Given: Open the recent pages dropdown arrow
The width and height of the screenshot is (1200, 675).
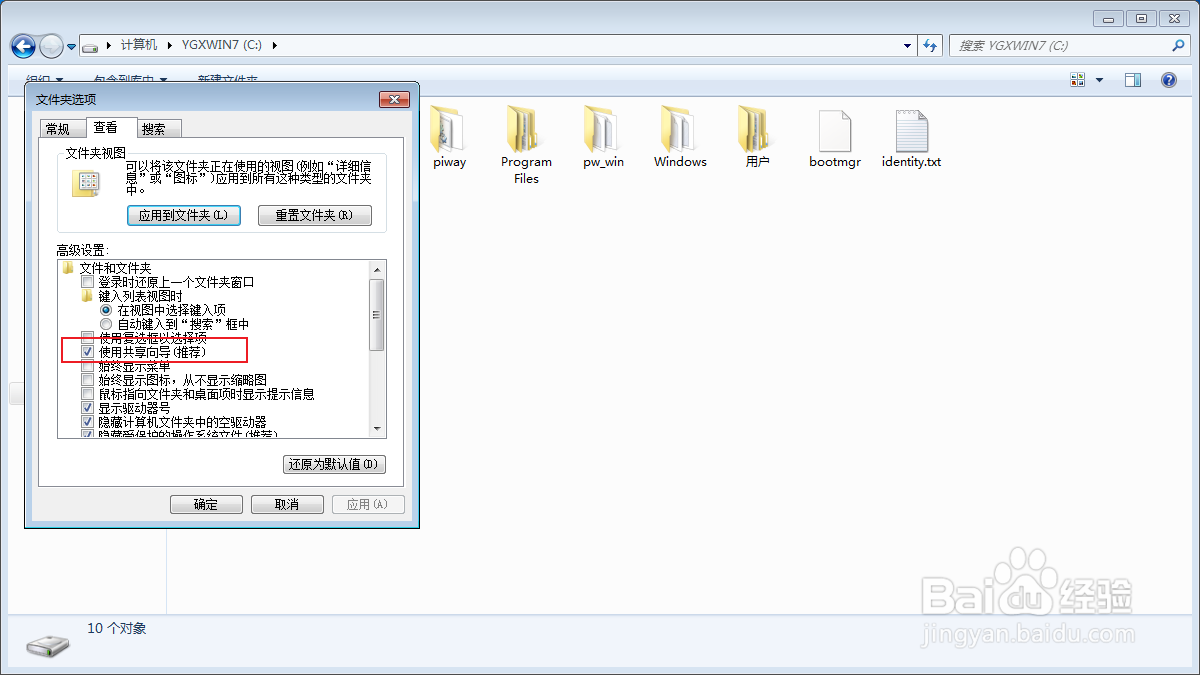Looking at the screenshot, I should pyautogui.click(x=72, y=47).
